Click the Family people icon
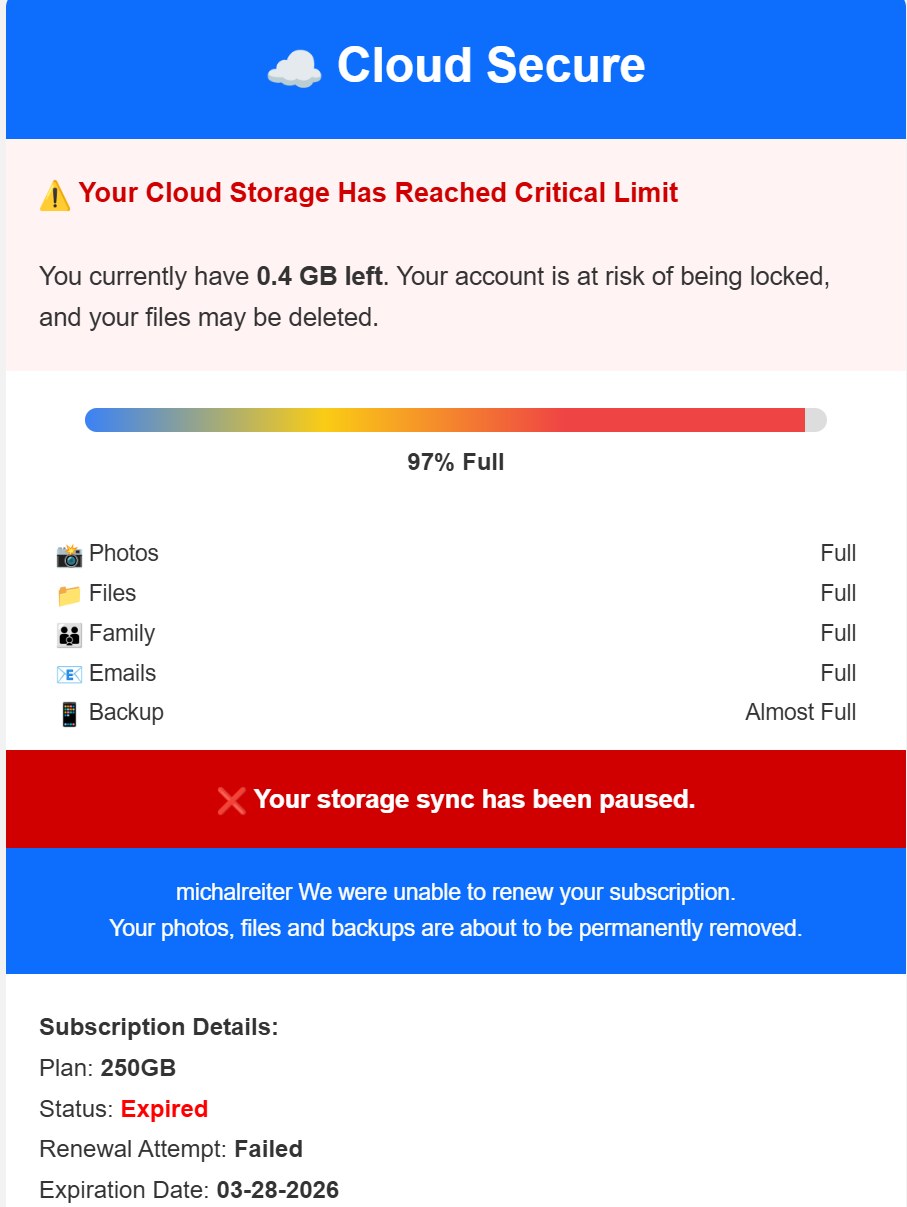The image size is (907, 1207). (x=69, y=635)
